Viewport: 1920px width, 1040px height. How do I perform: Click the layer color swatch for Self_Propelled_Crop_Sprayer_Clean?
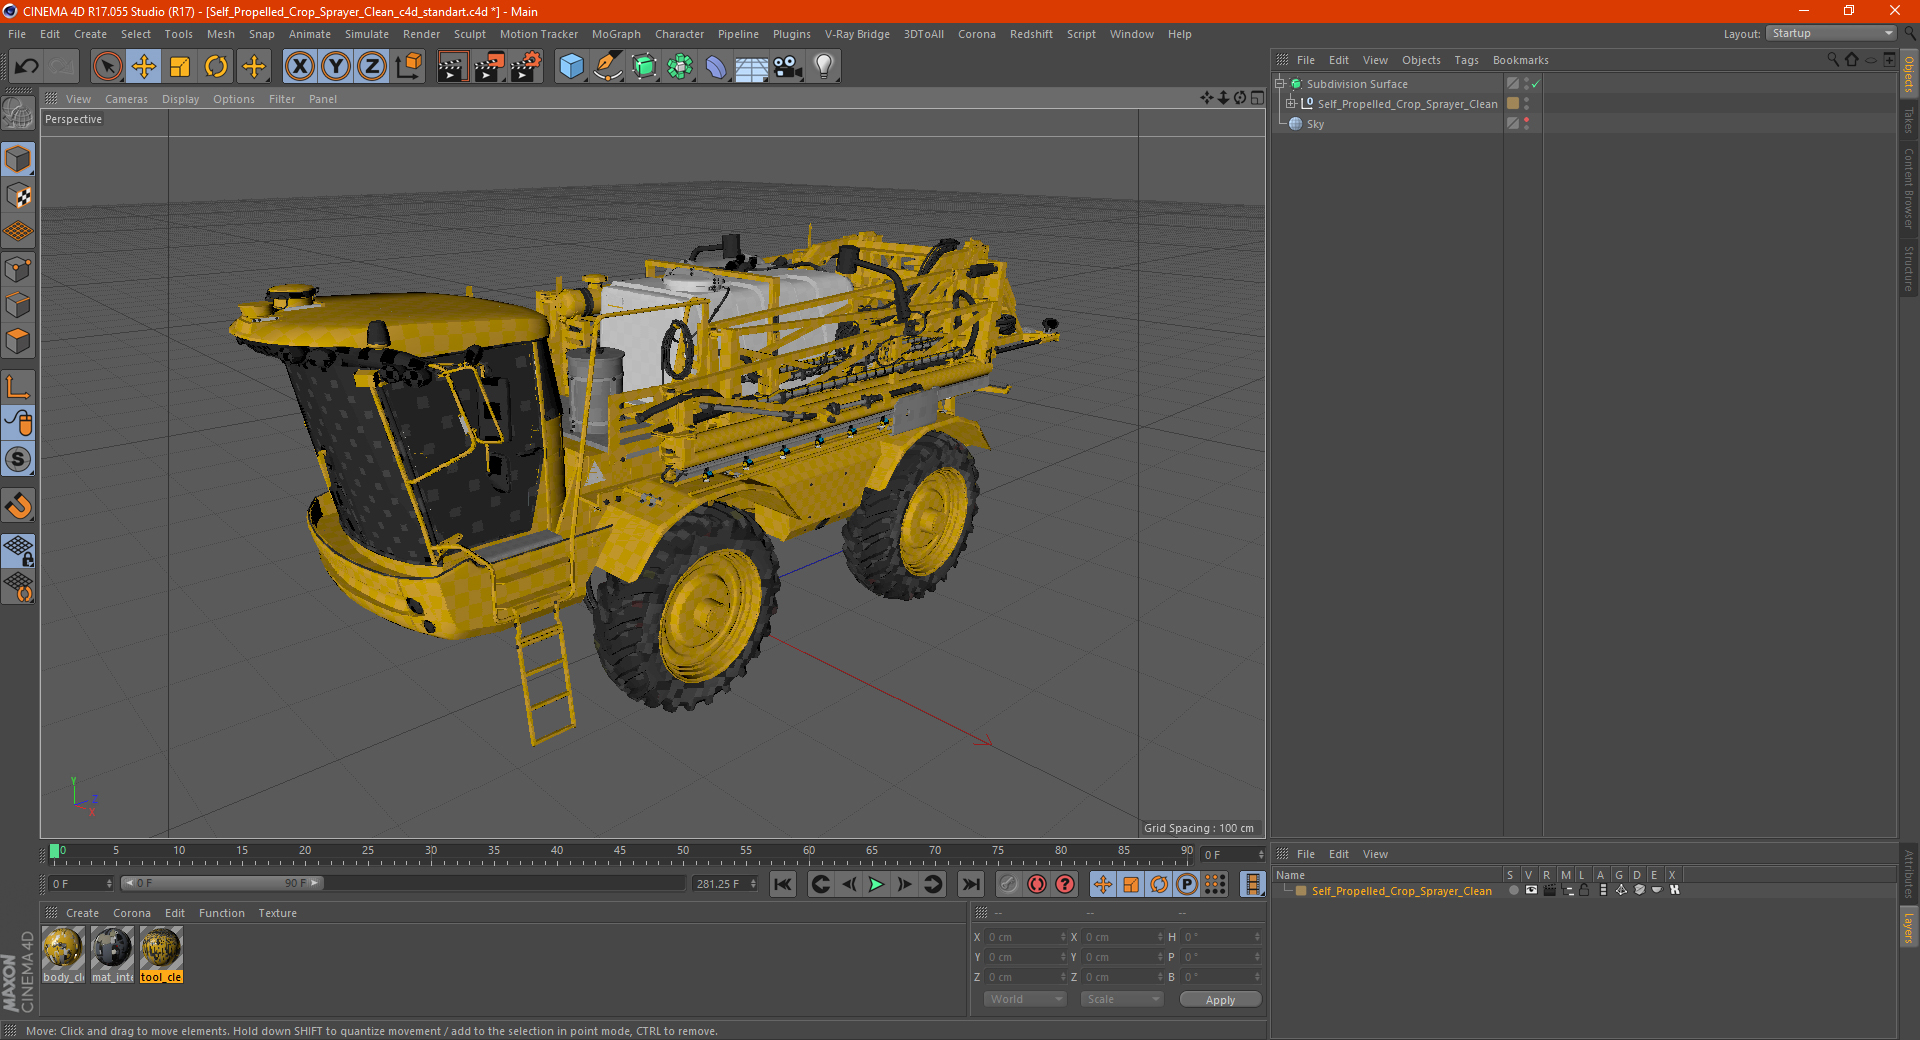[x=1301, y=890]
